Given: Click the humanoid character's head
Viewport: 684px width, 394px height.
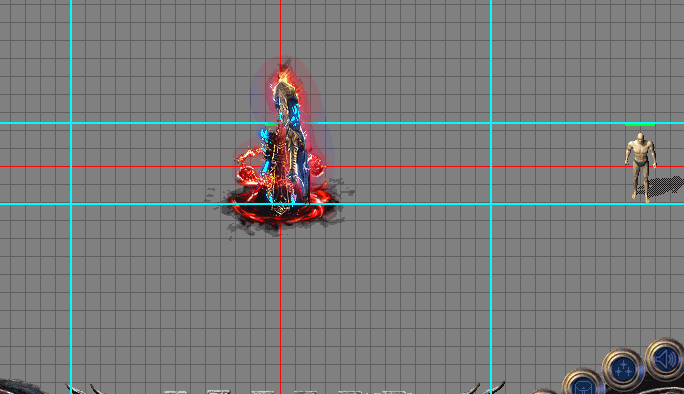Looking at the screenshot, I should tap(640, 138).
